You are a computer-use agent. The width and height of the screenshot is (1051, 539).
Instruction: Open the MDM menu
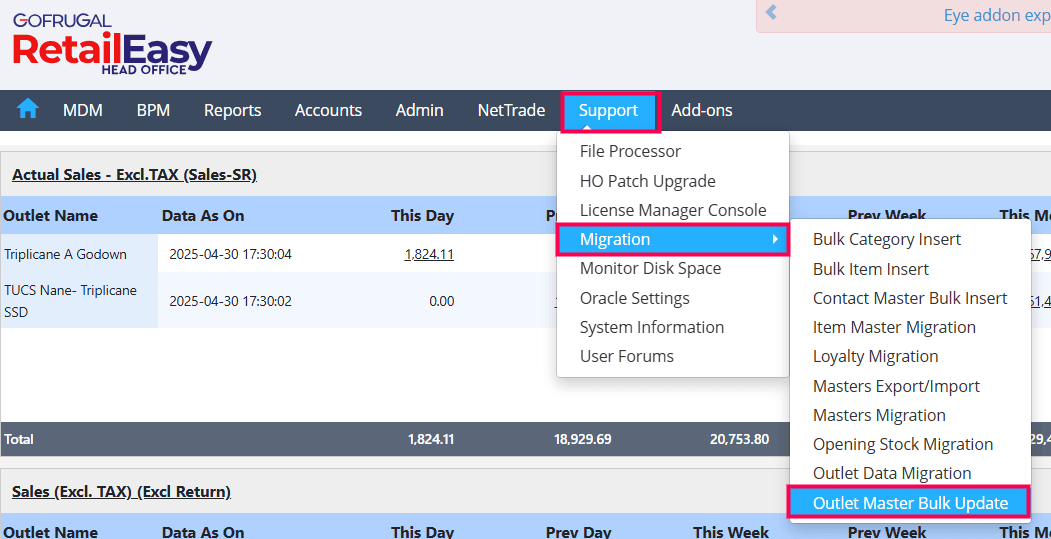[83, 110]
